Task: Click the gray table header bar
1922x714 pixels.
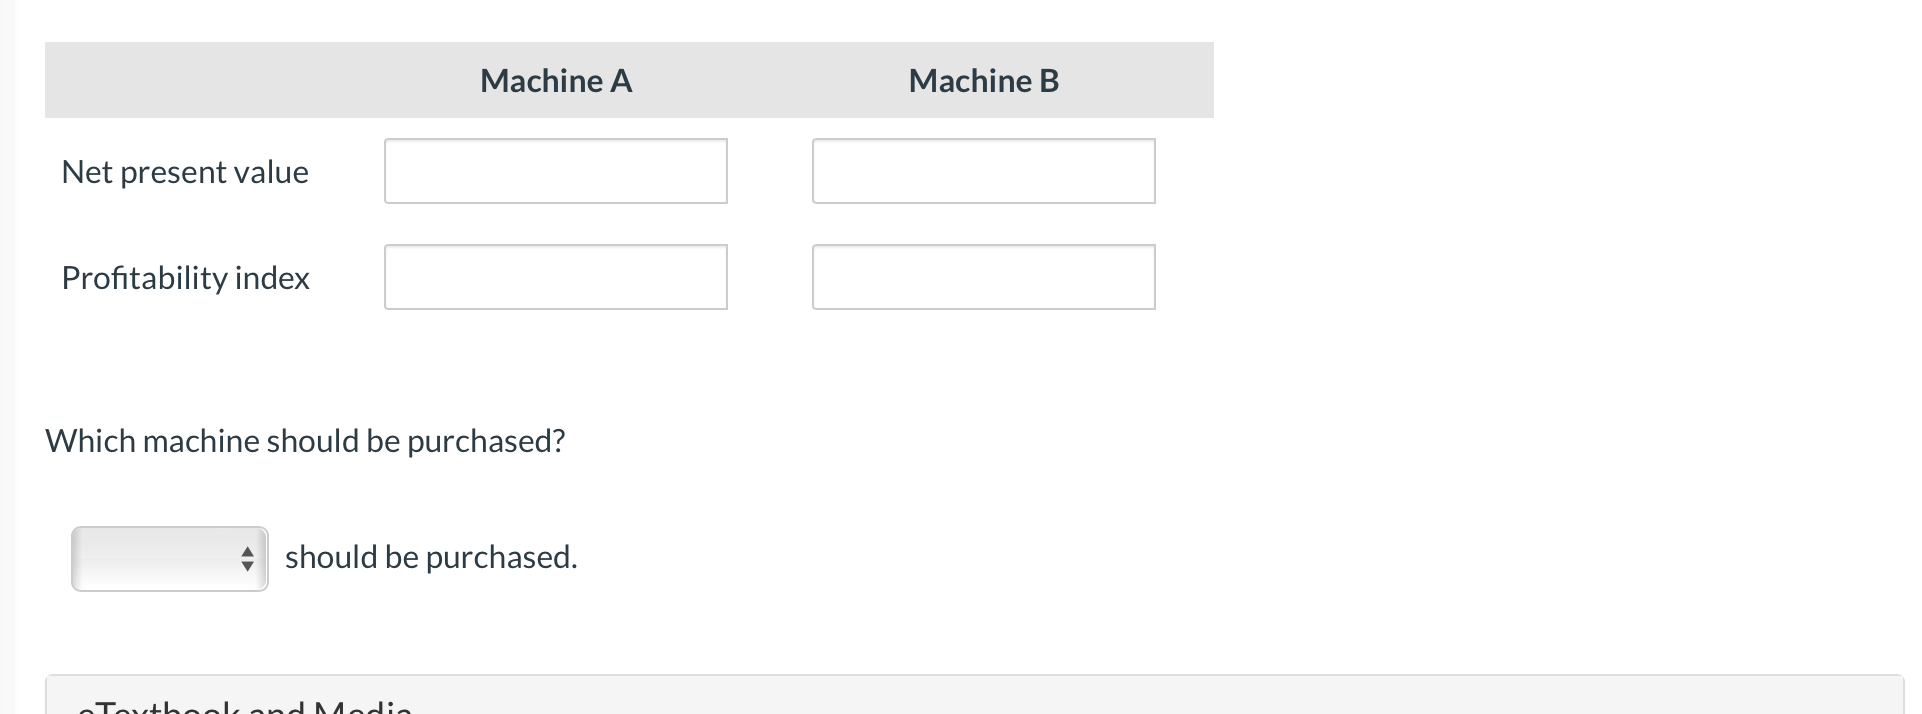Action: click(x=629, y=80)
